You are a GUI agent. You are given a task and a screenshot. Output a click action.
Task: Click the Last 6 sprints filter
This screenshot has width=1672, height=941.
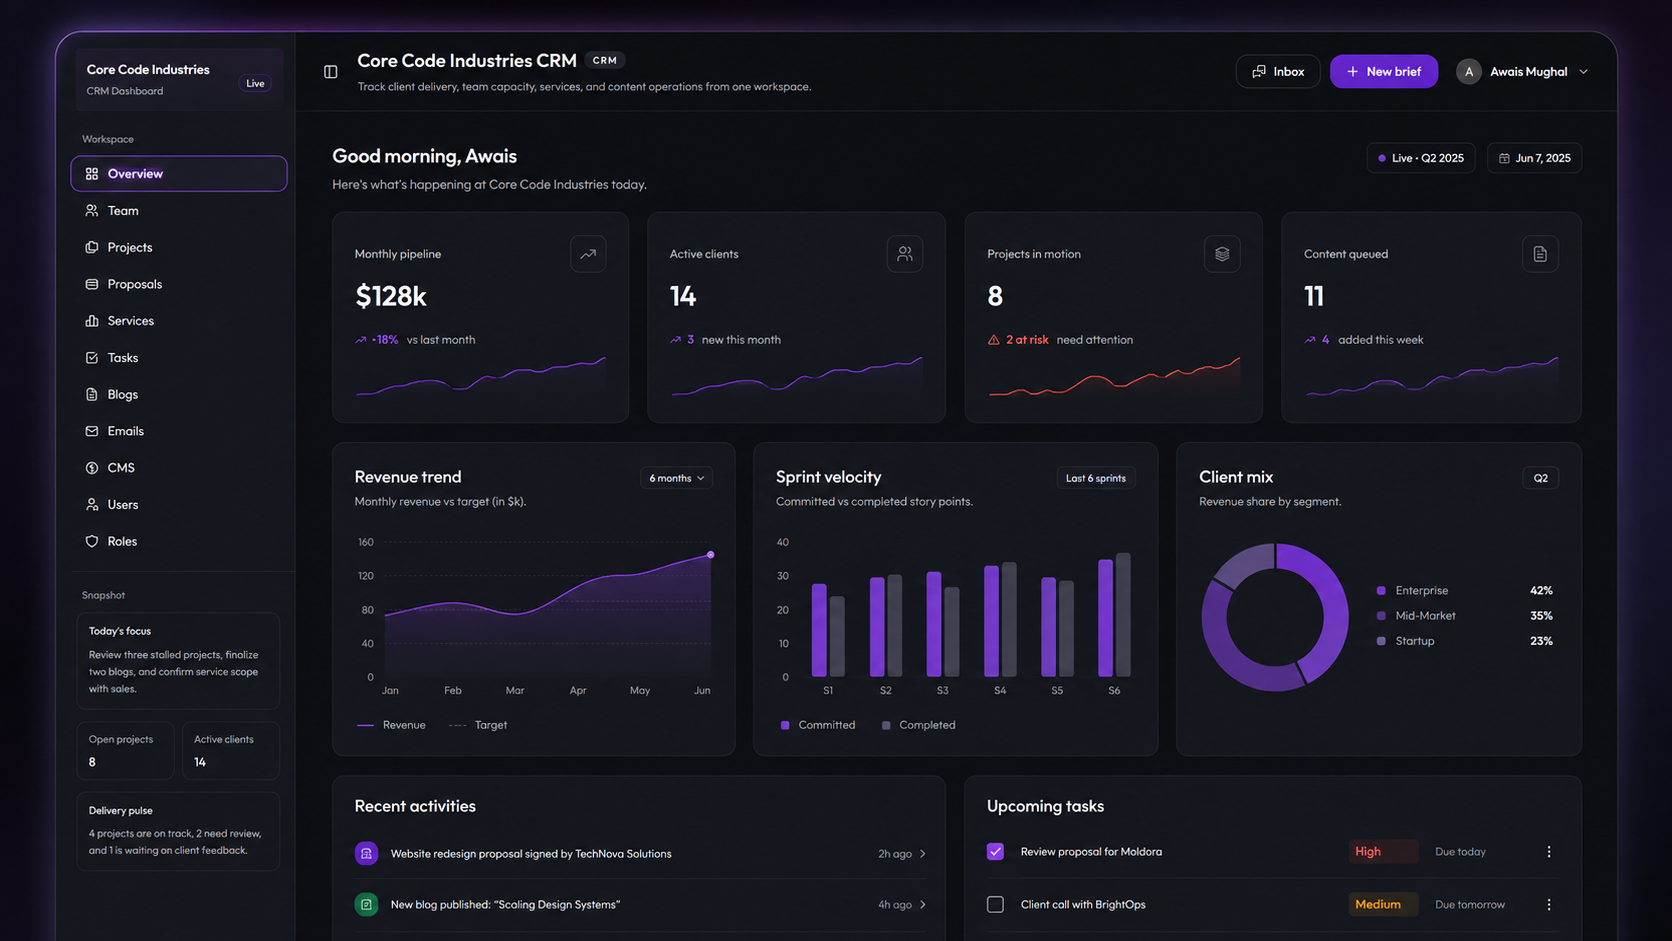(x=1096, y=478)
